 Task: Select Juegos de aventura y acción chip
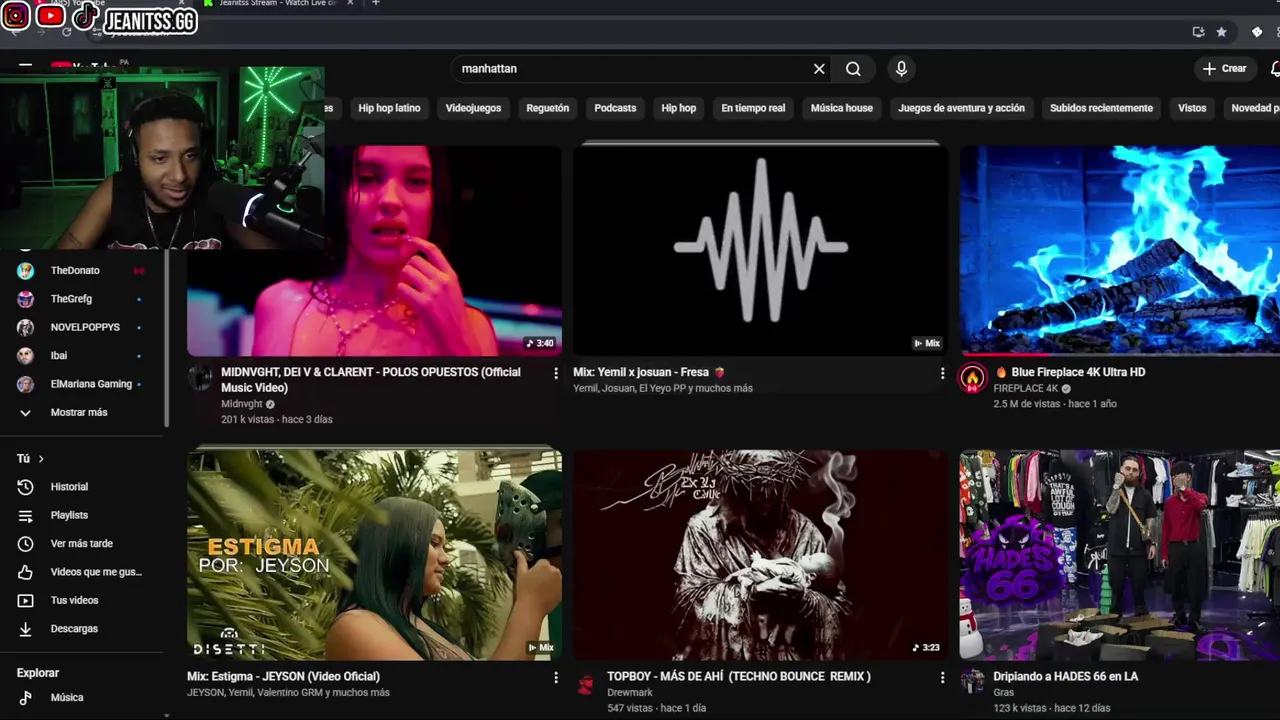coord(961,108)
